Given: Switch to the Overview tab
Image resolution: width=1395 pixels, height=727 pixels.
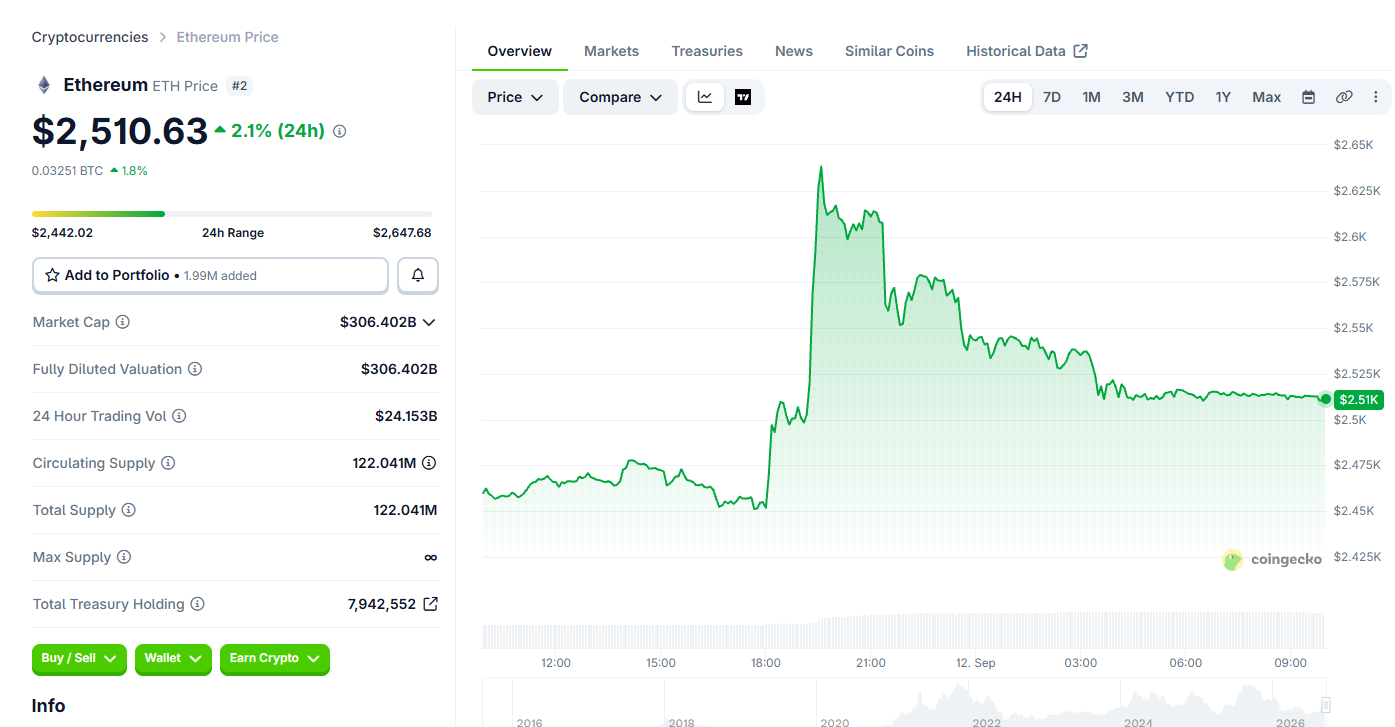Looking at the screenshot, I should pyautogui.click(x=520, y=51).
